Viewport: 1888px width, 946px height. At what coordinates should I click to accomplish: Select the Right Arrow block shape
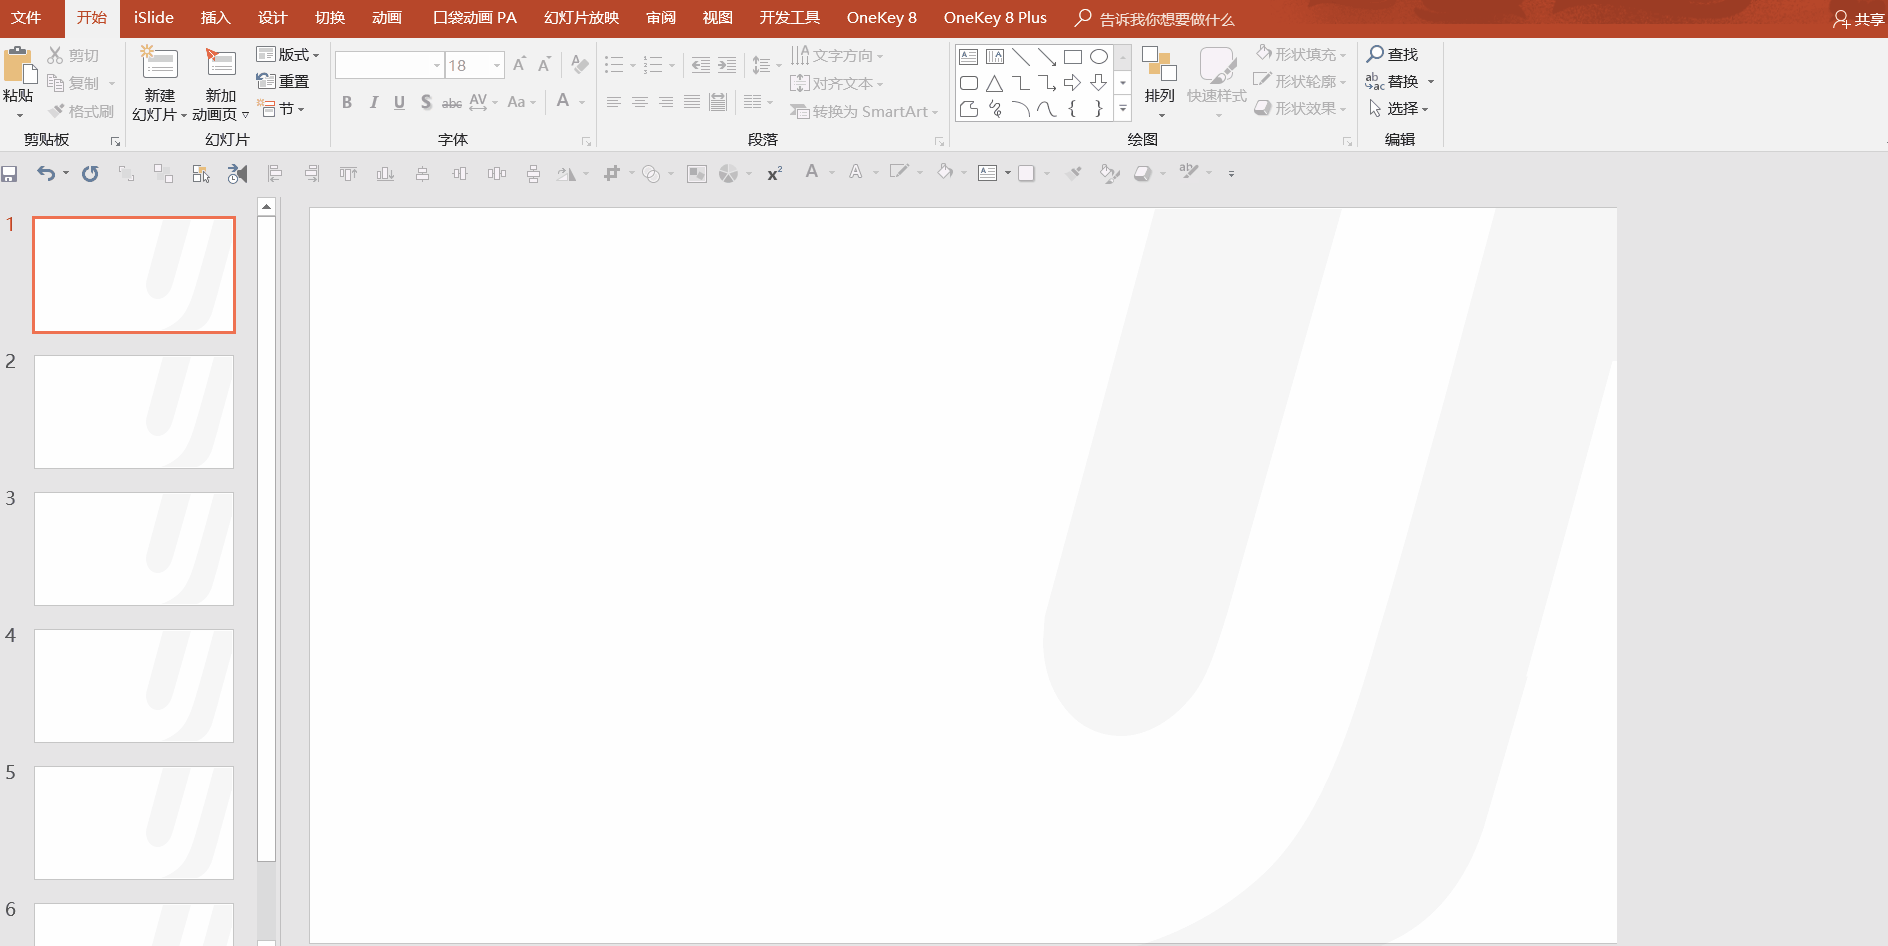(1073, 83)
